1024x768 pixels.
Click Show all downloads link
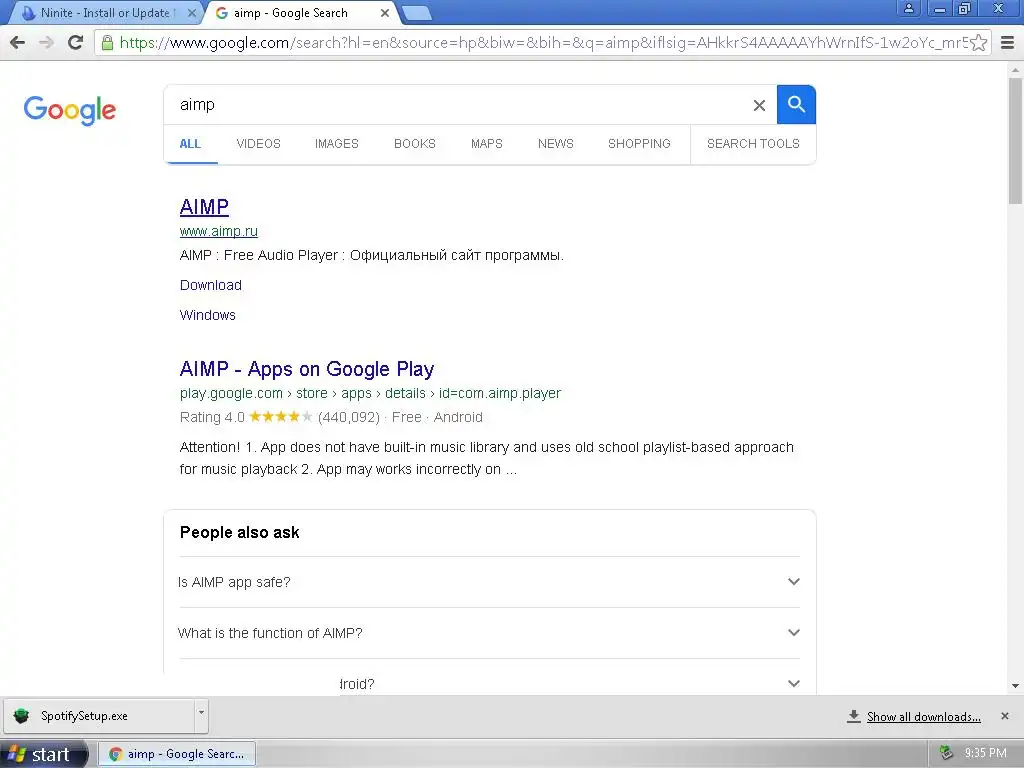pyautogui.click(x=923, y=717)
